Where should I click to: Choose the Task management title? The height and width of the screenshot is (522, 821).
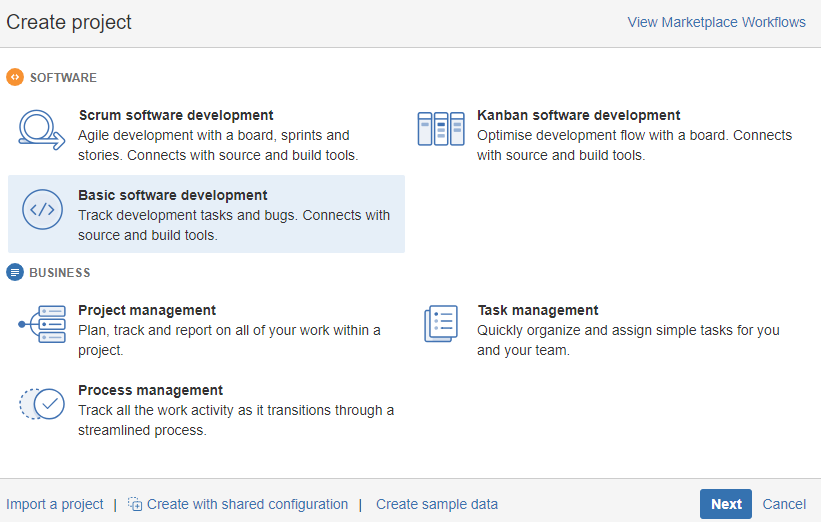[537, 310]
